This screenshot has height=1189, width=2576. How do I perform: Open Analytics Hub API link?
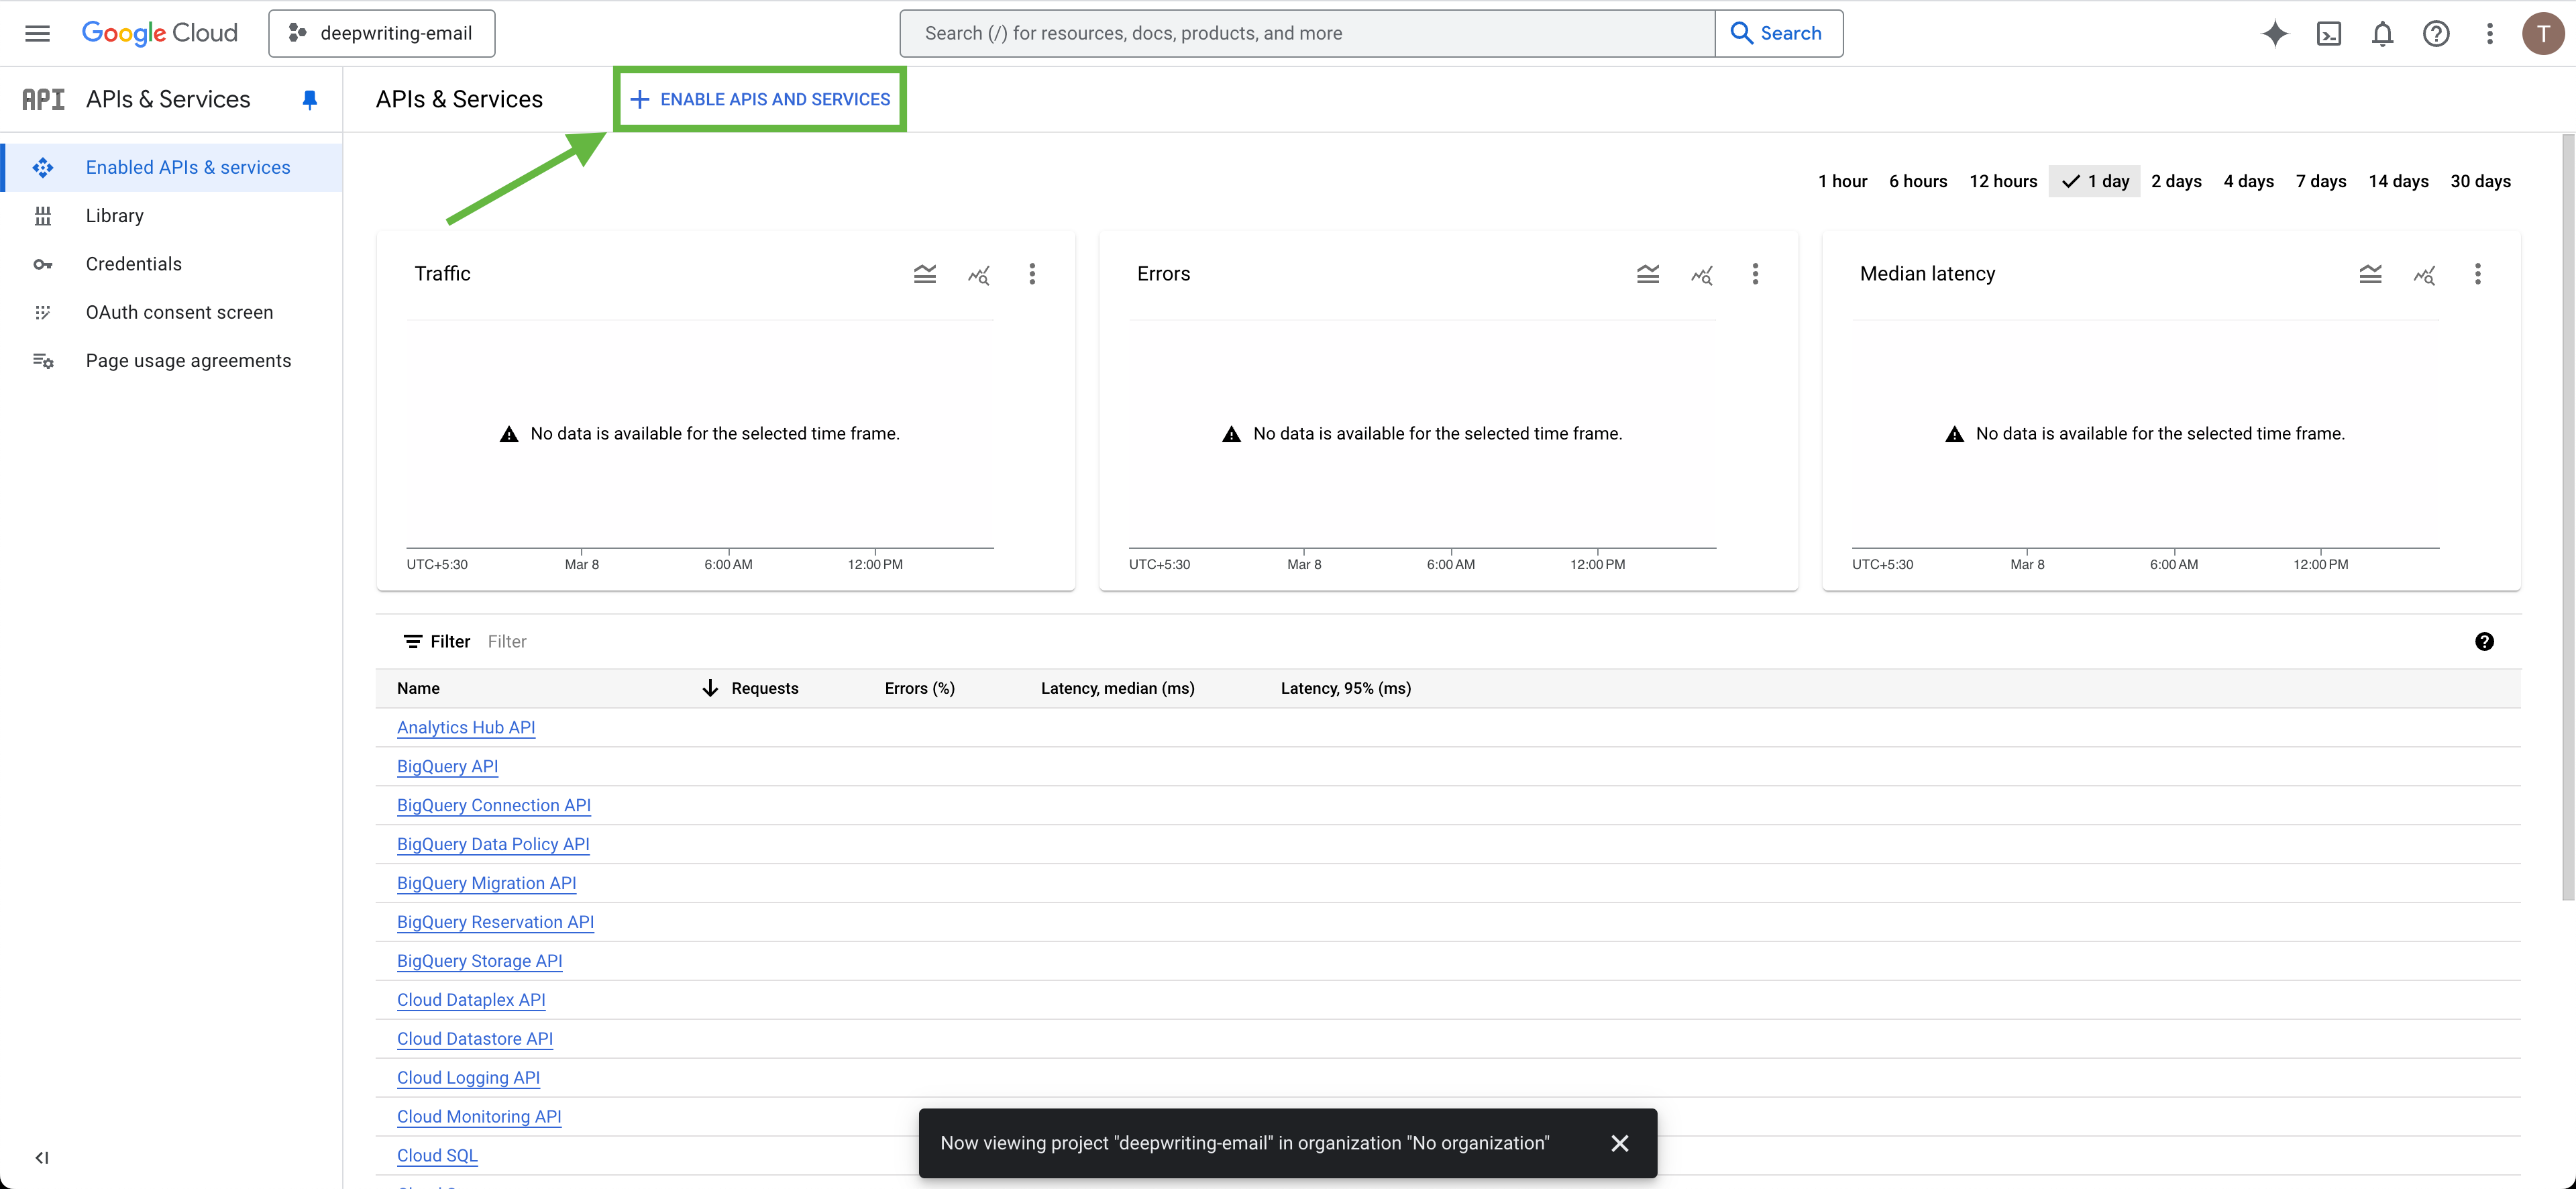coord(466,727)
